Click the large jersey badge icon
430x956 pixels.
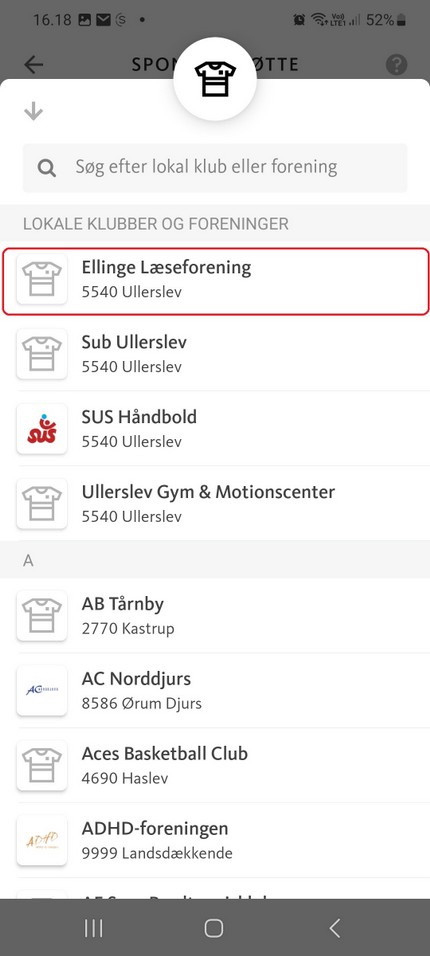(x=215, y=79)
